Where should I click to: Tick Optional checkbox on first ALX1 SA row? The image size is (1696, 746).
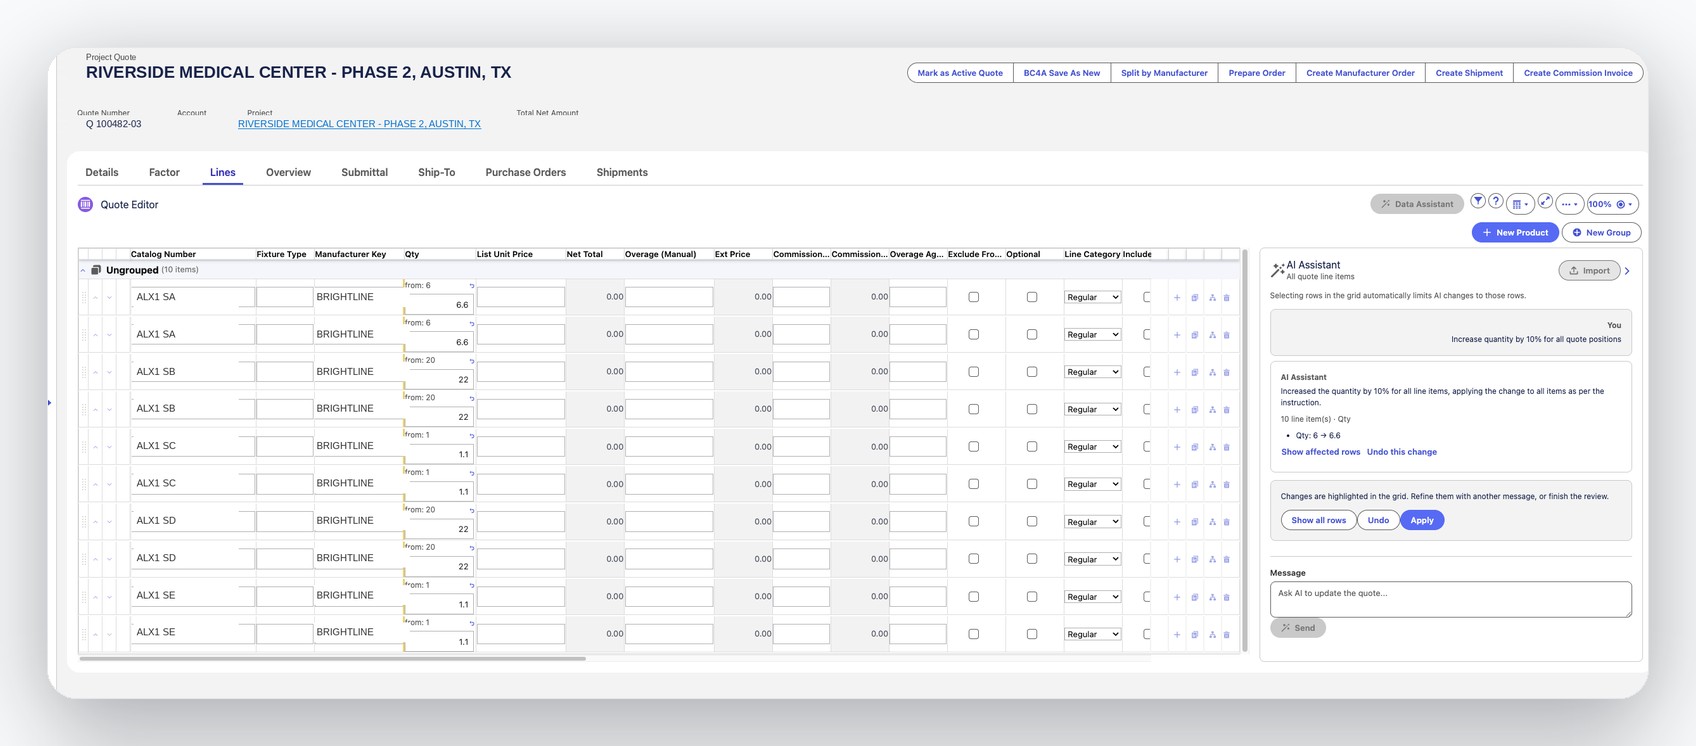point(1032,297)
